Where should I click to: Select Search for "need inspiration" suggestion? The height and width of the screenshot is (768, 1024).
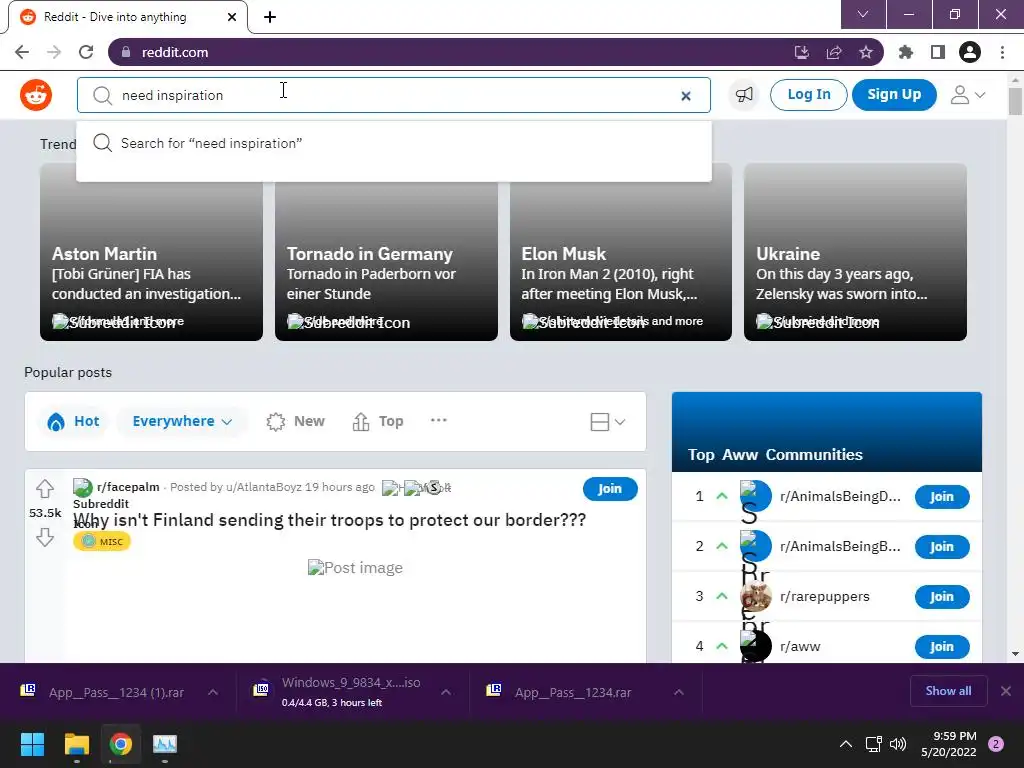point(394,143)
